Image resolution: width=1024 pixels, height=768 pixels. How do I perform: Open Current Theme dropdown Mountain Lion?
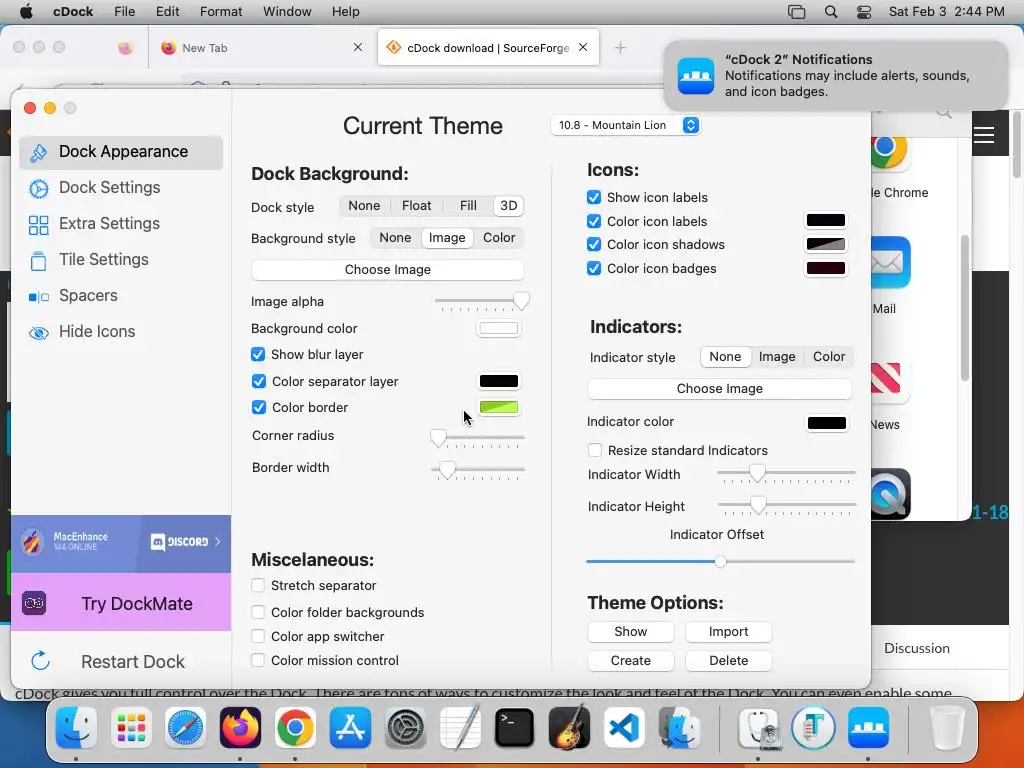[626, 125]
